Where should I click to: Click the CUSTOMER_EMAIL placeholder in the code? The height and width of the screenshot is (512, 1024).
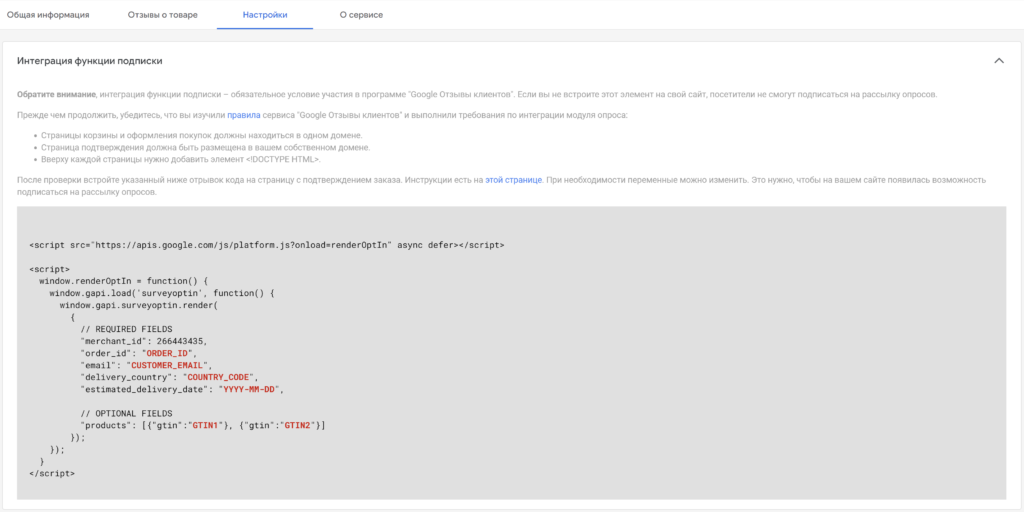(168, 365)
